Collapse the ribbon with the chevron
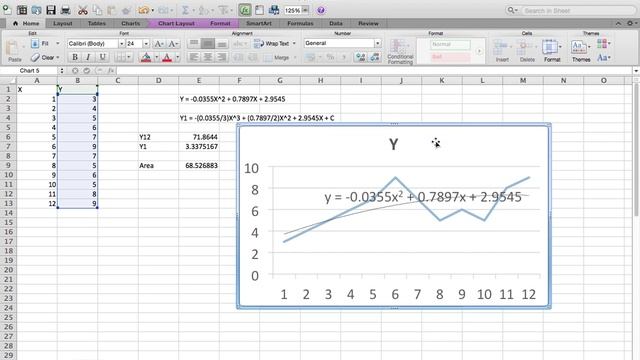 tap(618, 24)
